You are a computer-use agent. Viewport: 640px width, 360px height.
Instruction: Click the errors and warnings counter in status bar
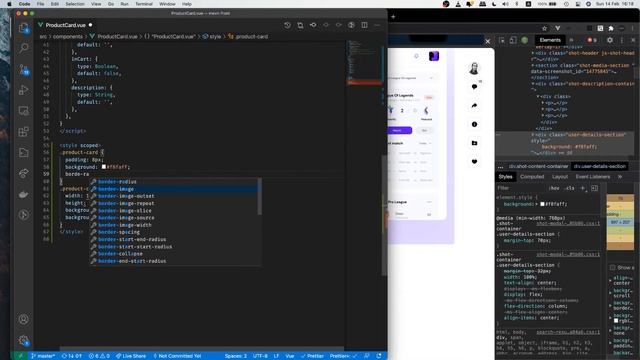pos(99,356)
